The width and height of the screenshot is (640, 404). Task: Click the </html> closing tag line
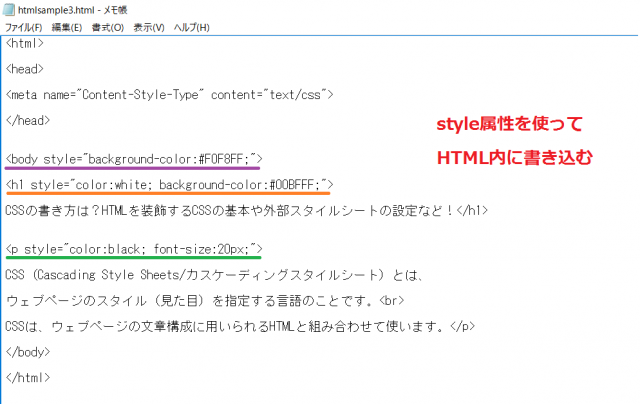(x=28, y=377)
